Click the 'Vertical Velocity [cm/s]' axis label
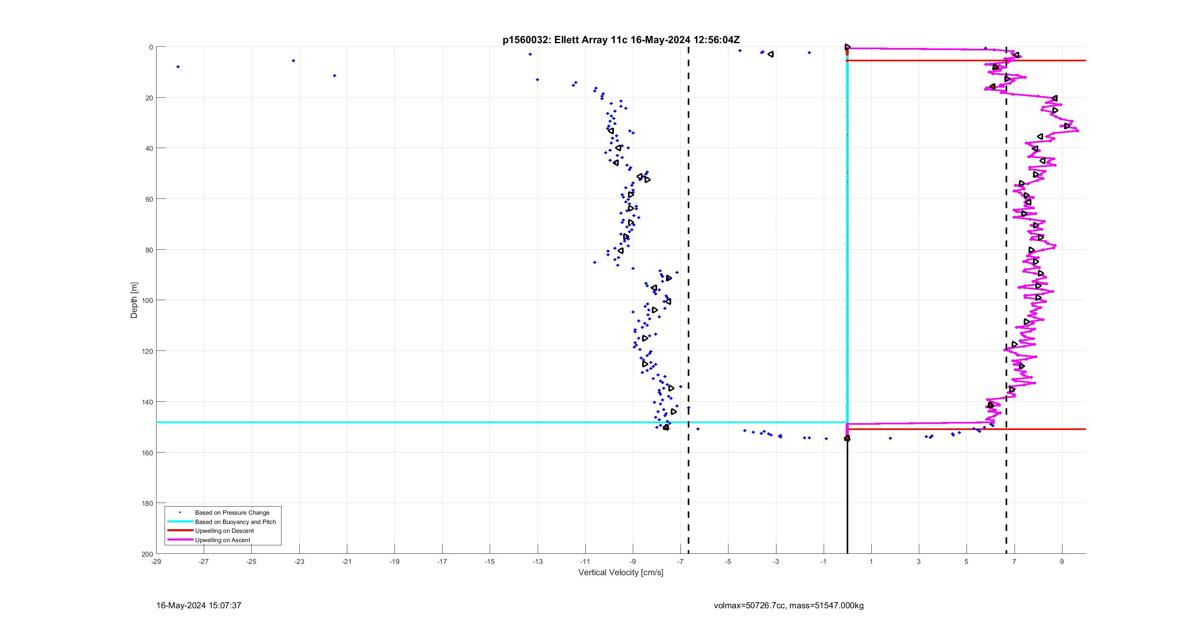1200x622 pixels. click(x=621, y=573)
